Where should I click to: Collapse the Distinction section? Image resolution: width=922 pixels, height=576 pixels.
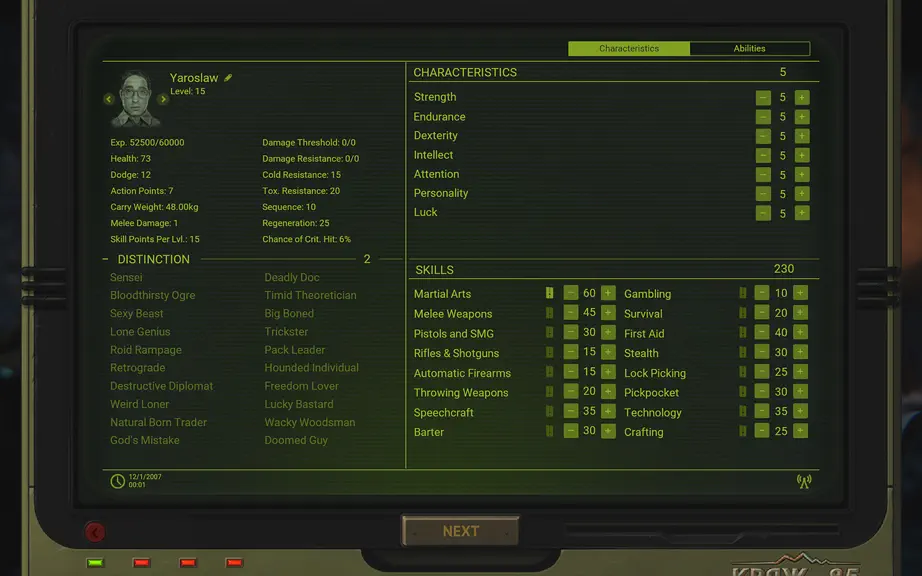coord(105,259)
